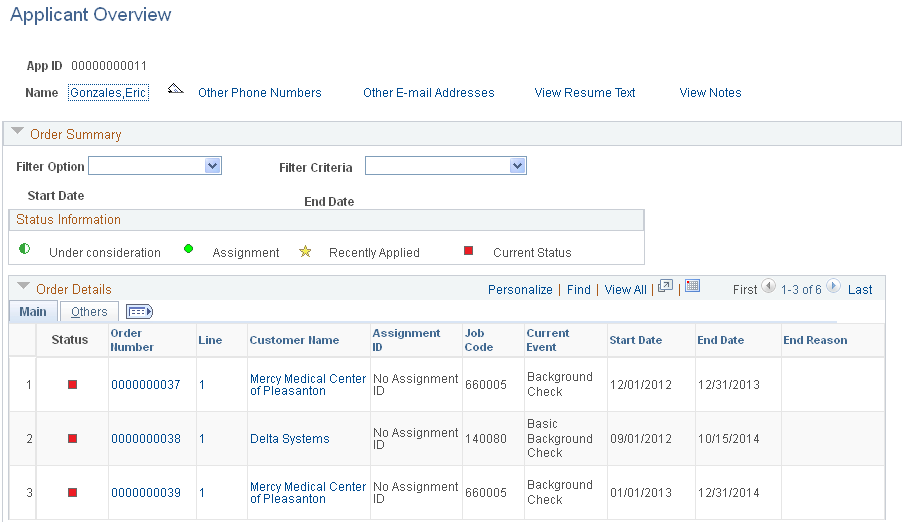902x522 pixels.
Task: Click the Last rows link
Action: tap(860, 289)
